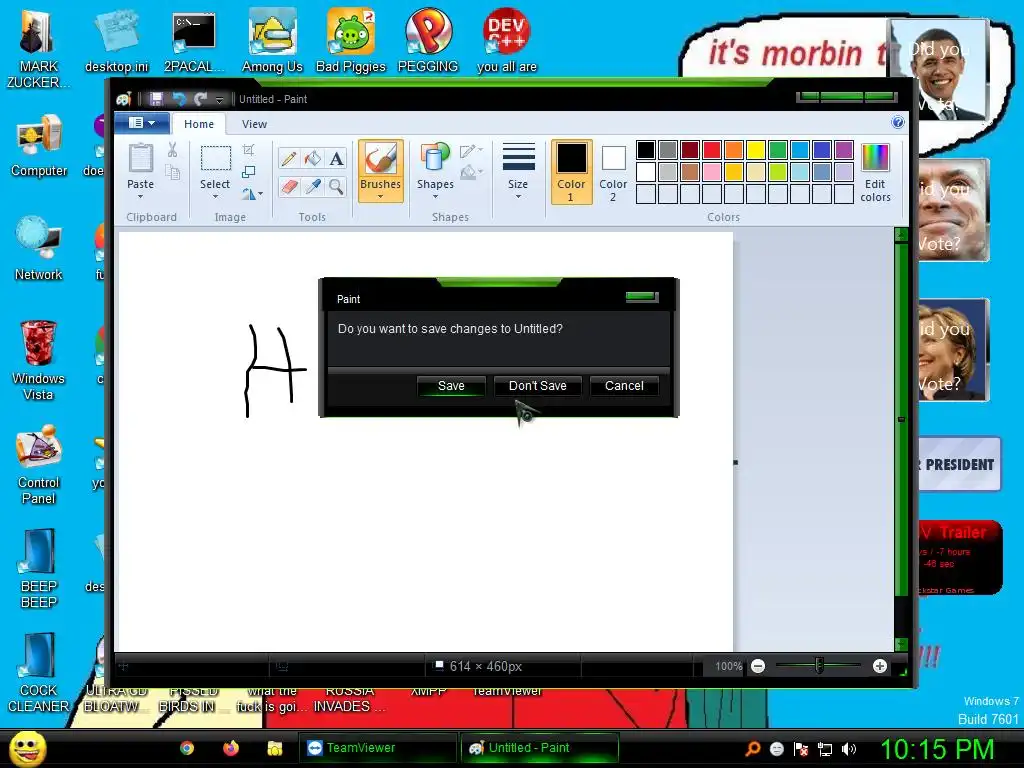Screen dimensions: 1024x768
Task: Click the zoom slider handle in status bar
Action: point(819,666)
